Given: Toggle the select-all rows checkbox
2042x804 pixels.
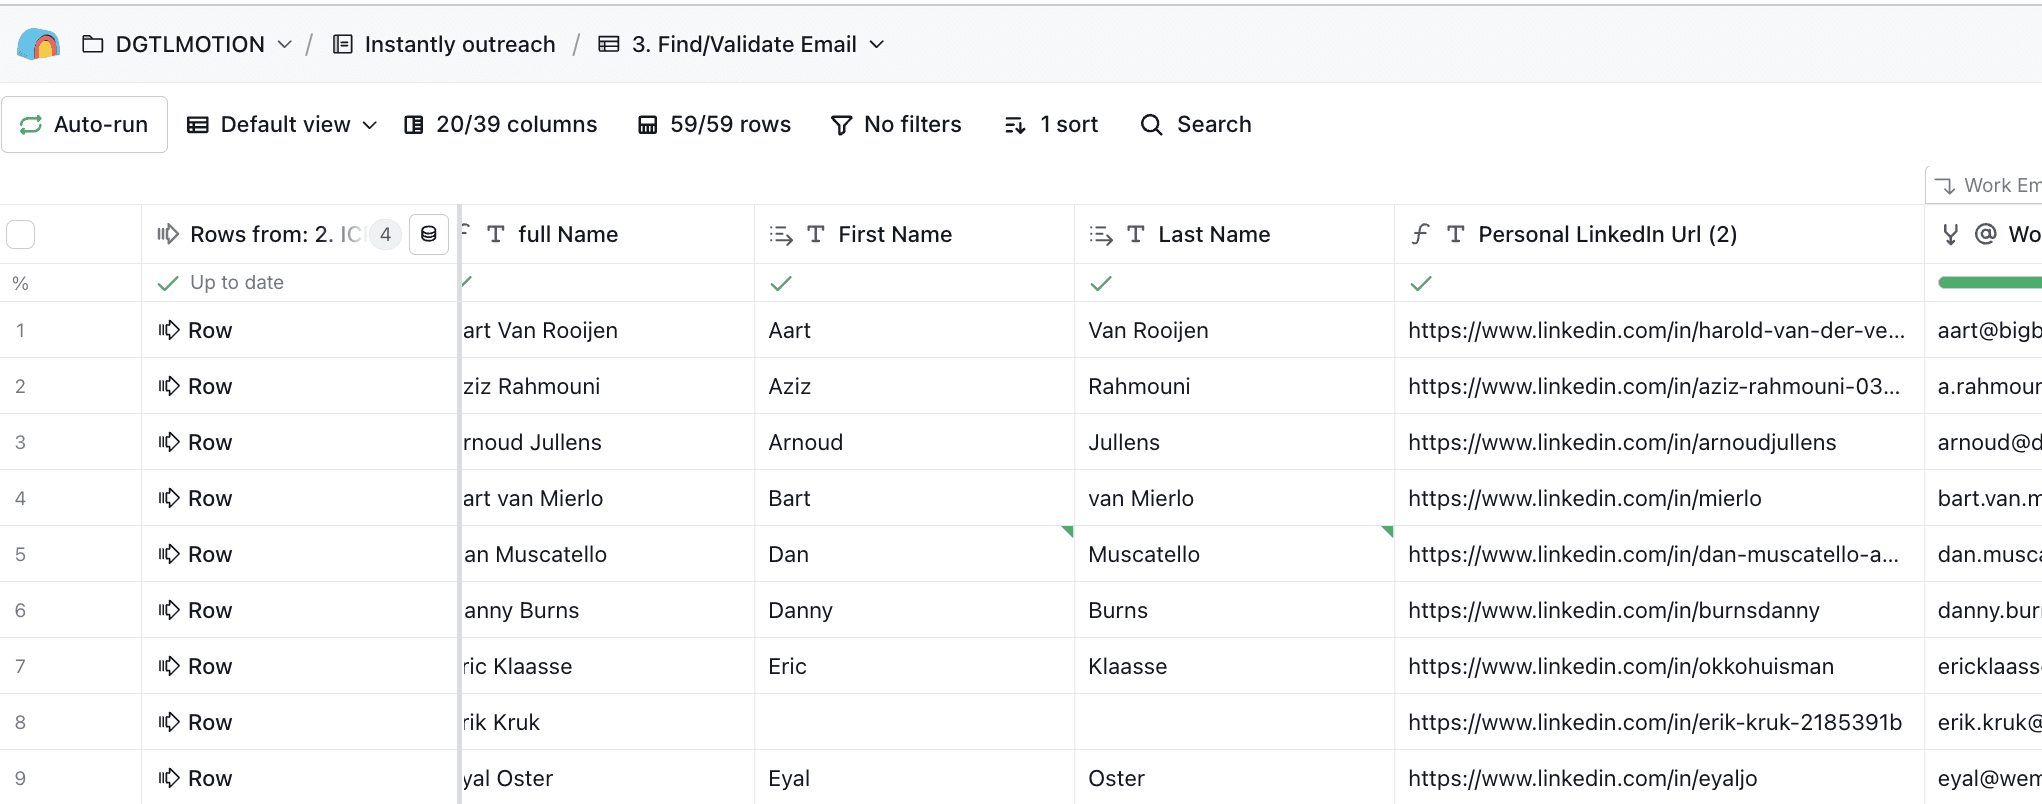Looking at the screenshot, I should (21, 234).
